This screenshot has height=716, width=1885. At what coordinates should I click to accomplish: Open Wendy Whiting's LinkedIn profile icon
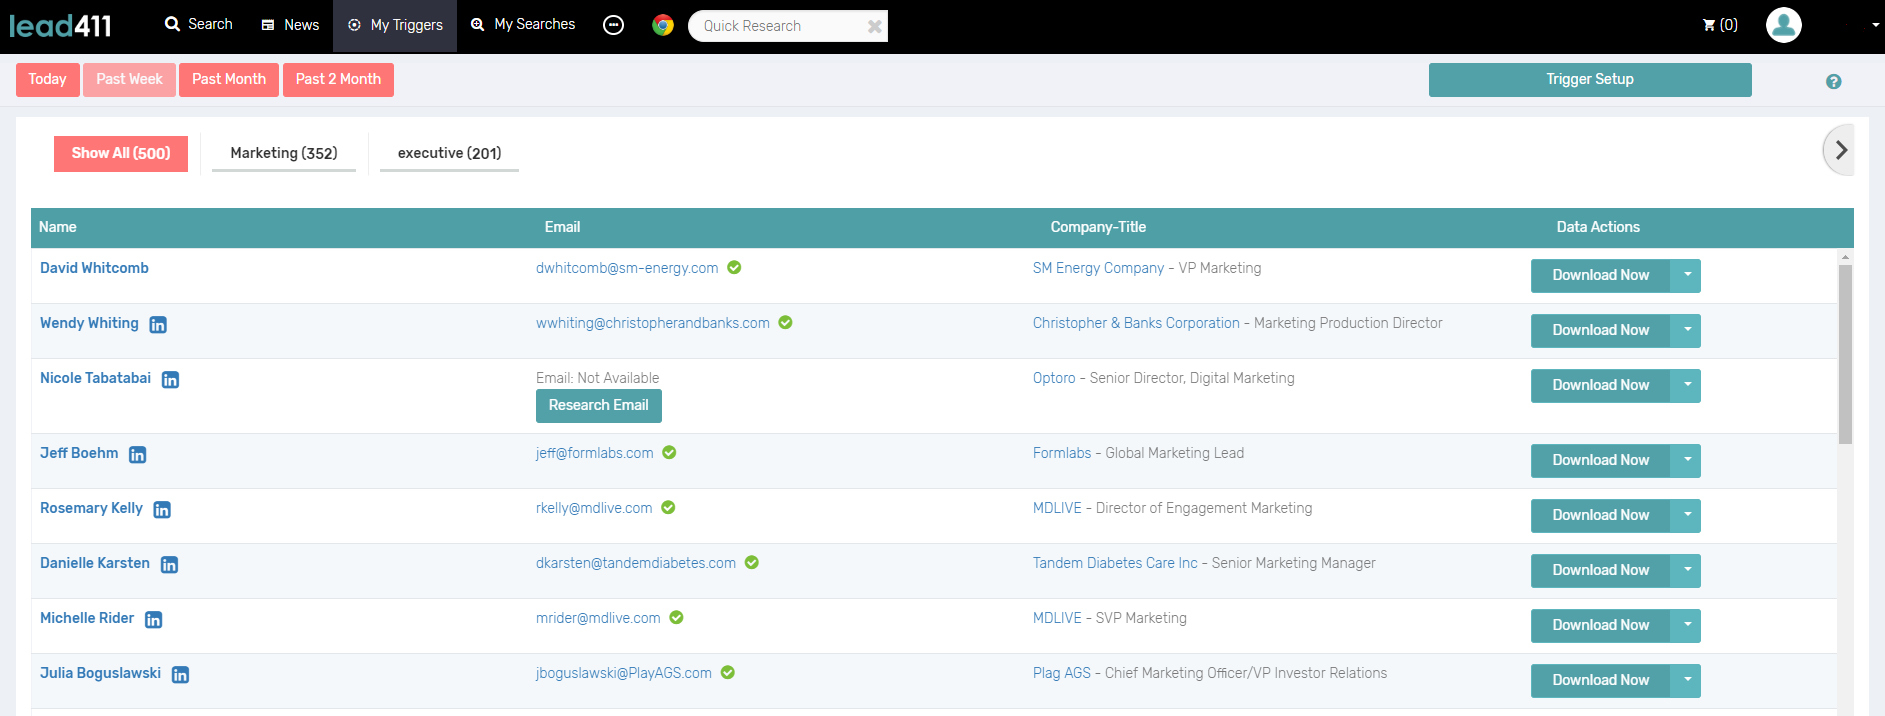click(158, 325)
